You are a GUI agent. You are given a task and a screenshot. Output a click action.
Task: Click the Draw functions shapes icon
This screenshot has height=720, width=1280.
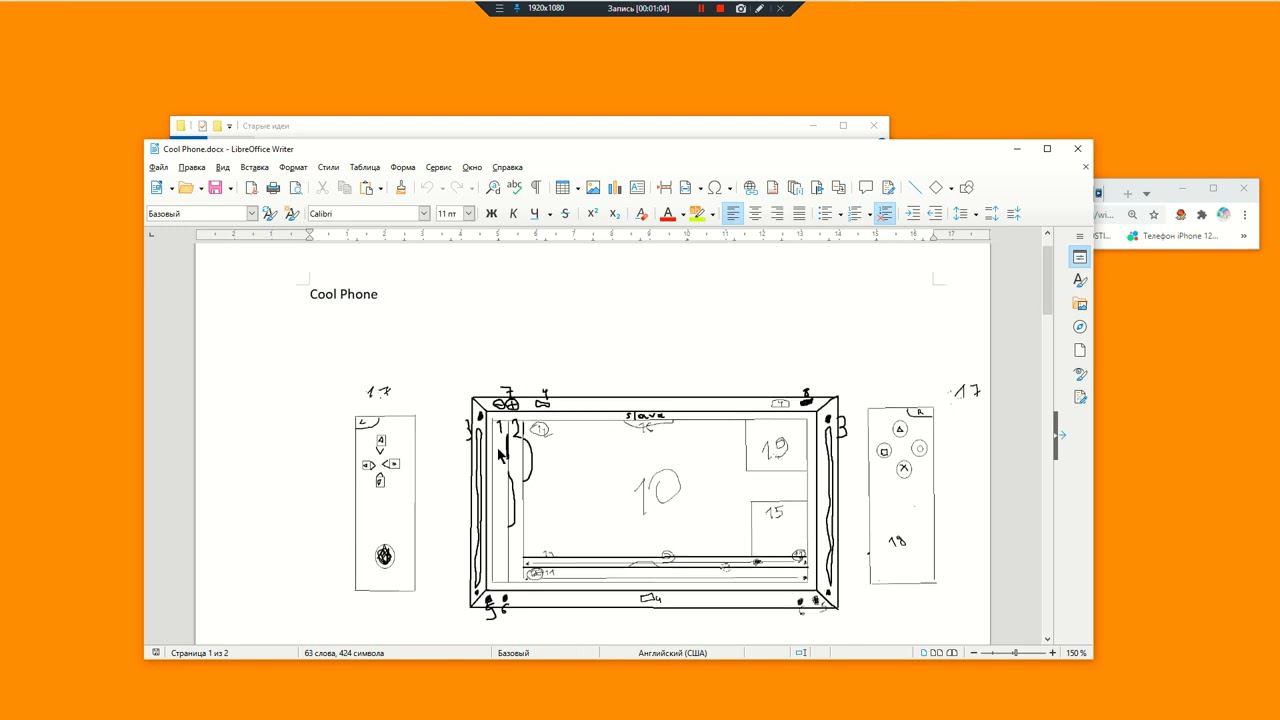[x=966, y=188]
